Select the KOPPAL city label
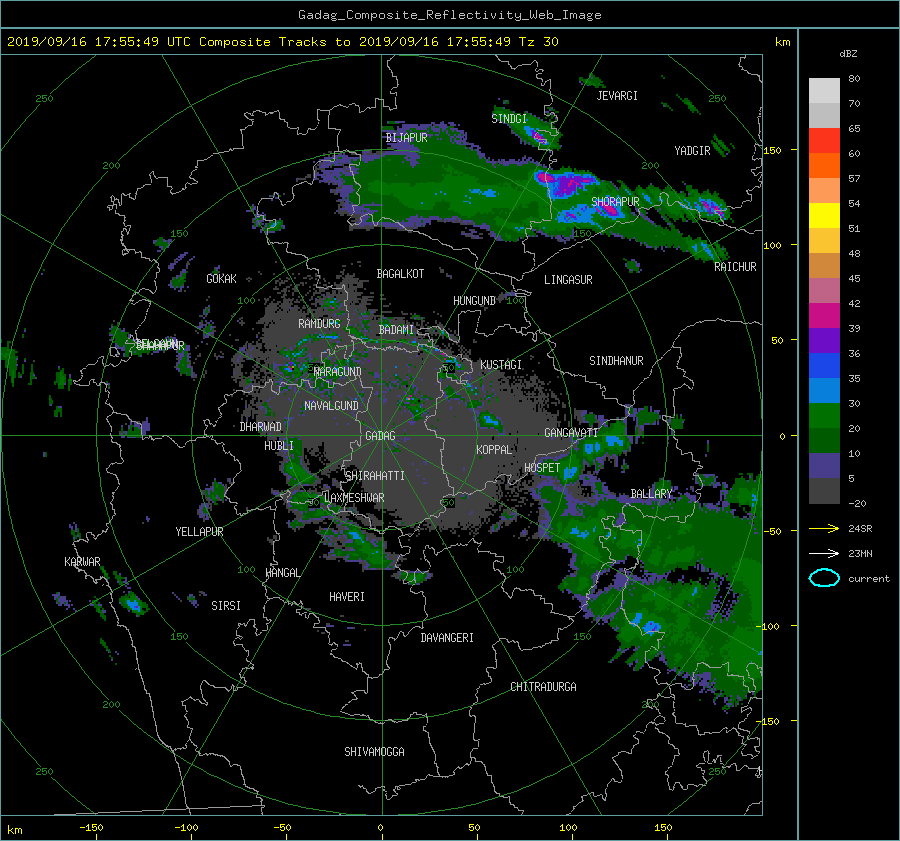Screen dimensions: 900x841 click(x=494, y=450)
